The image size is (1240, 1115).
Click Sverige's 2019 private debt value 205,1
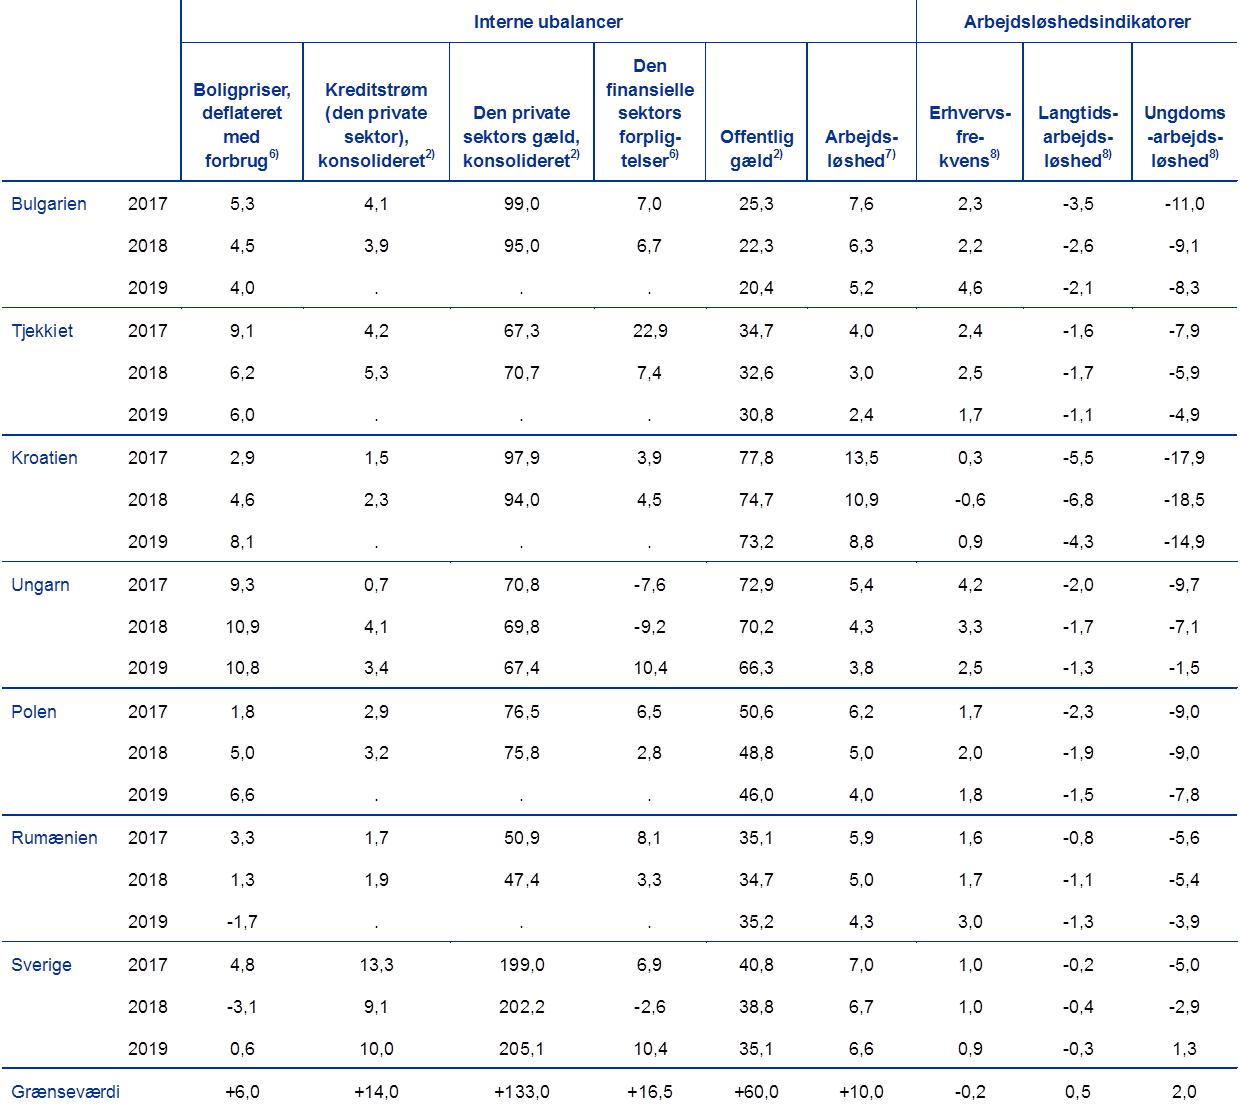click(x=521, y=1049)
